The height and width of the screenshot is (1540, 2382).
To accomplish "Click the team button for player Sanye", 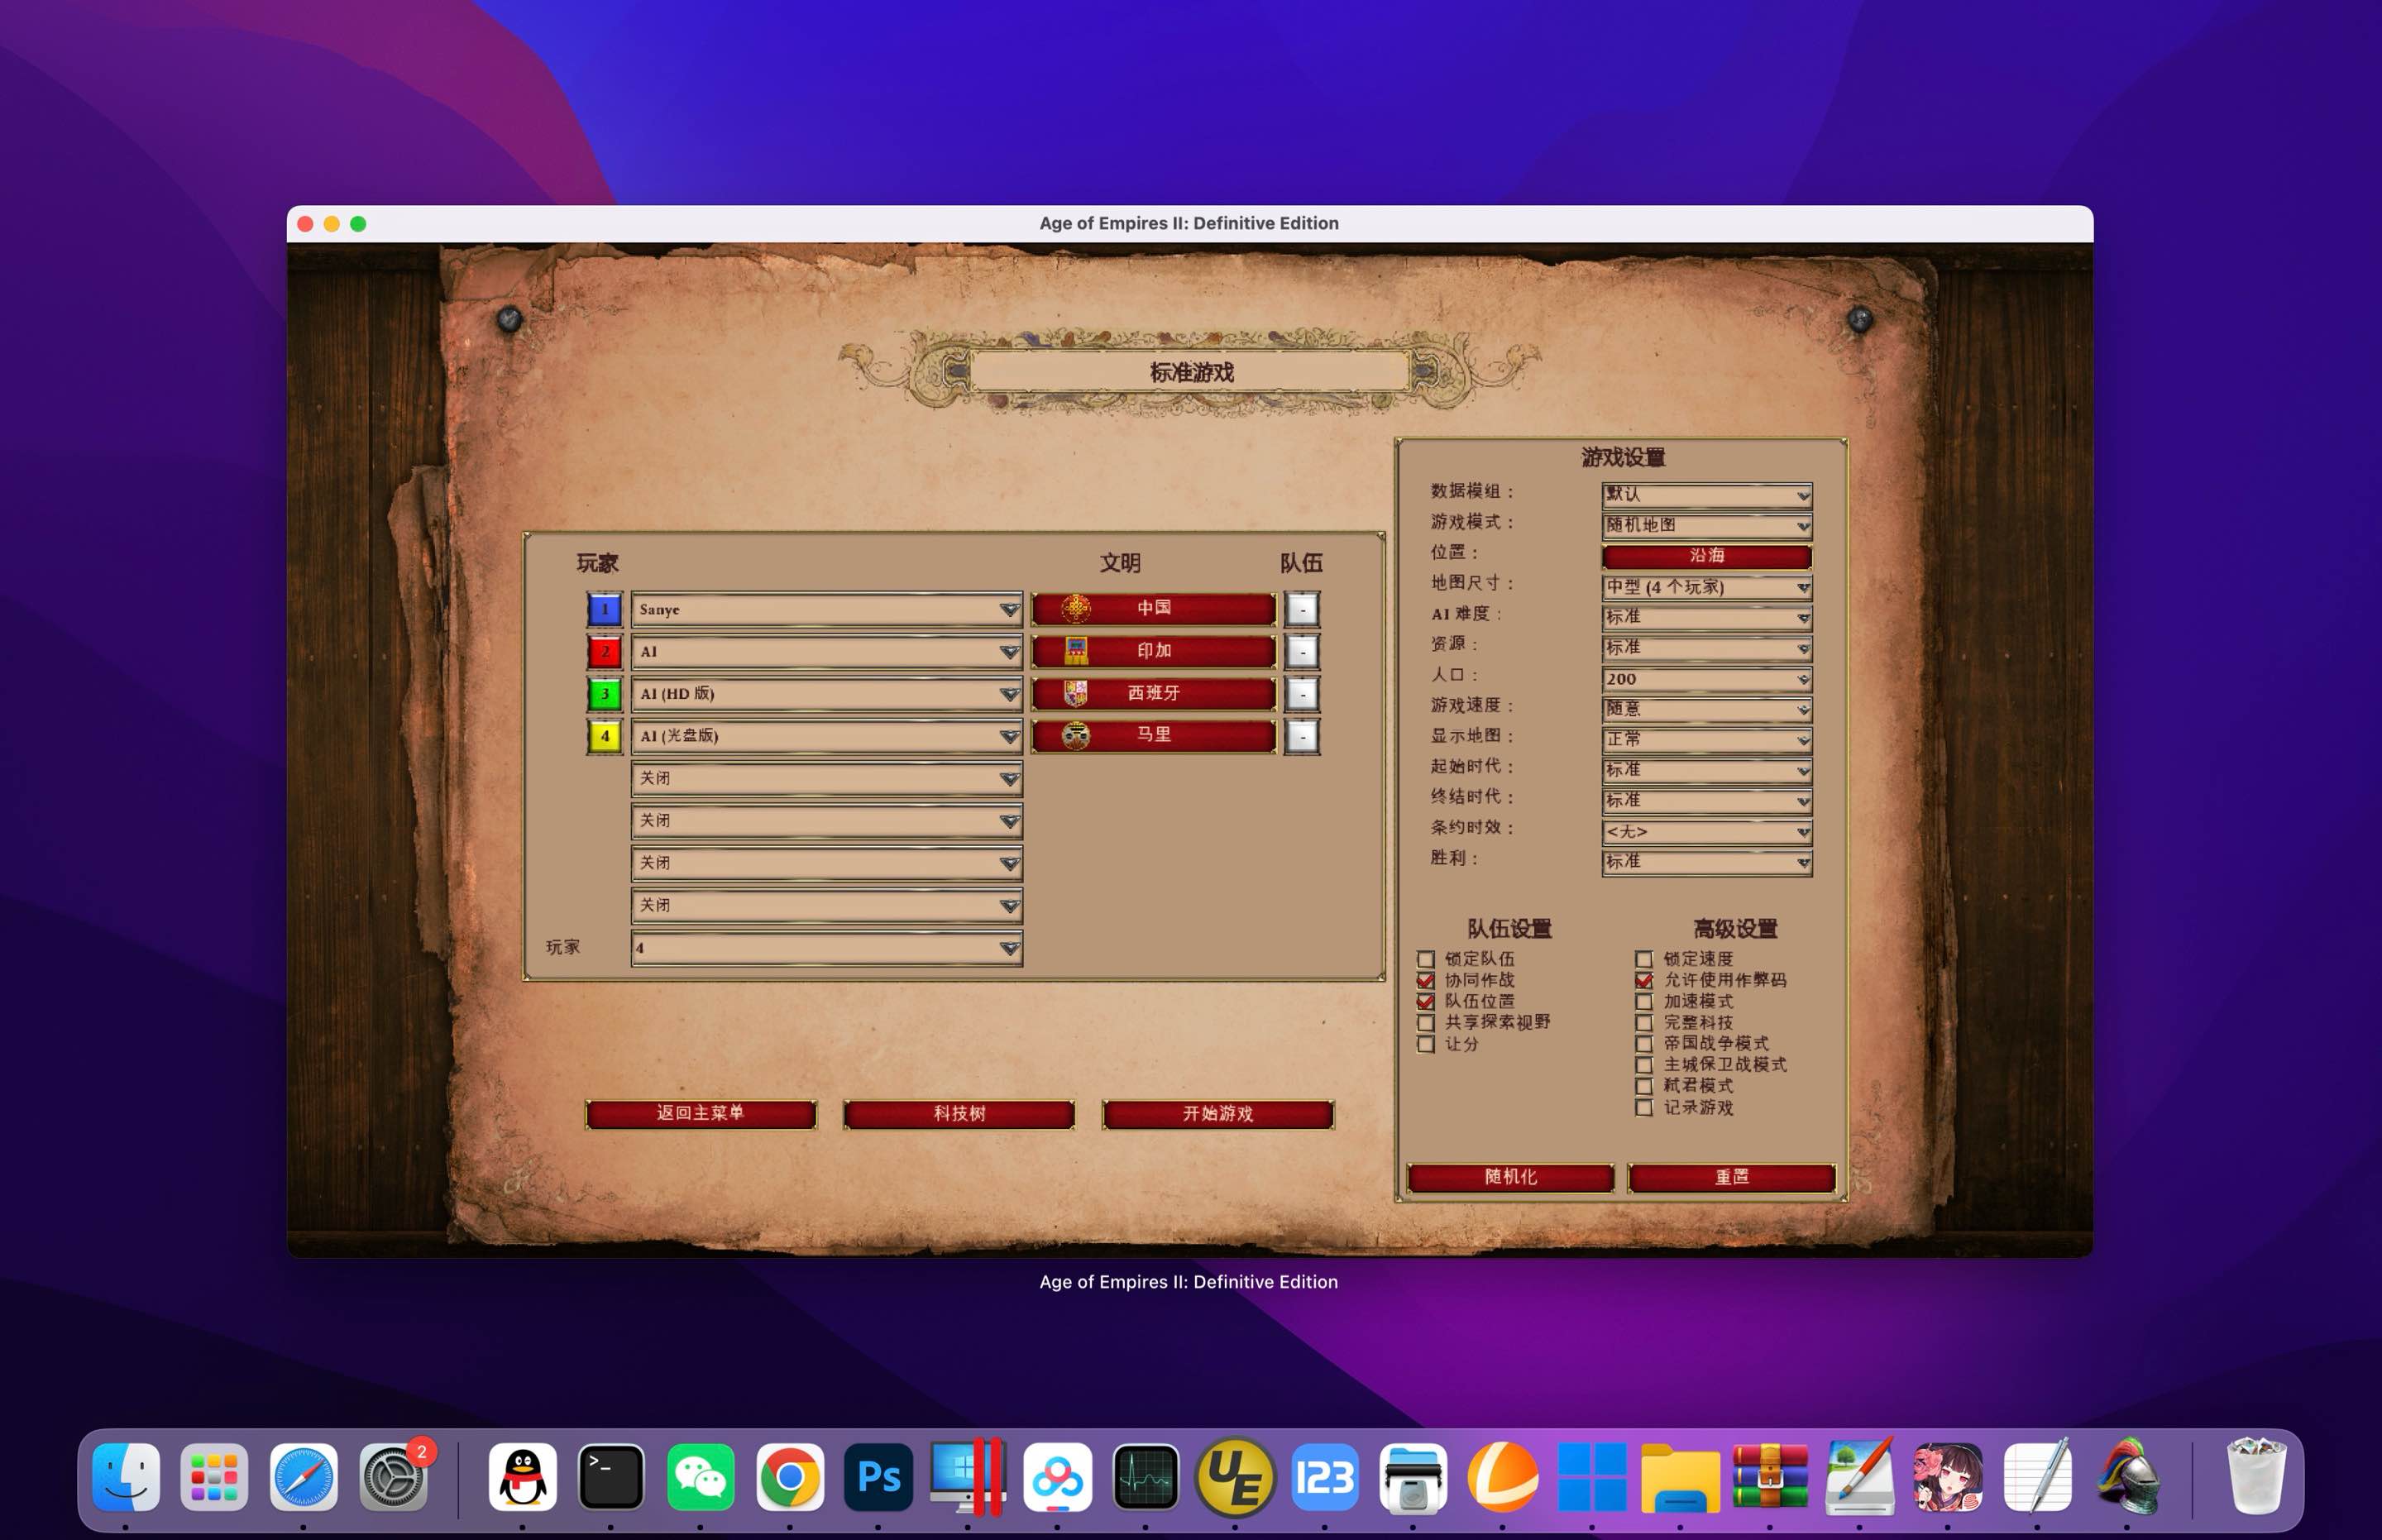I will (1302, 609).
